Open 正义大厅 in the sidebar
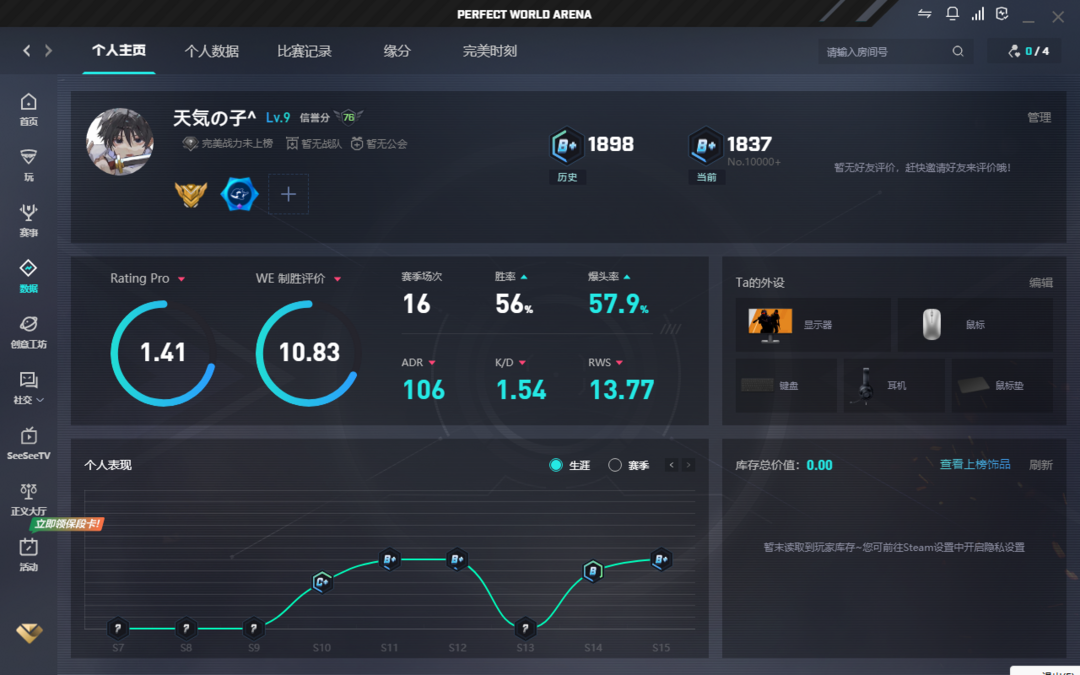This screenshot has width=1080, height=675. click(x=28, y=499)
